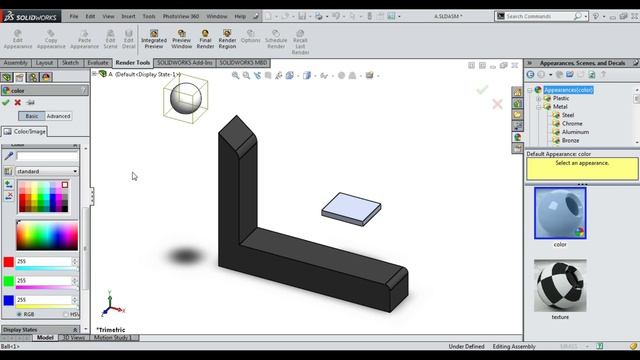Image resolution: width=640 pixels, height=360 pixels.
Task: Click the Add current color to swatch icon
Action: tap(9, 185)
